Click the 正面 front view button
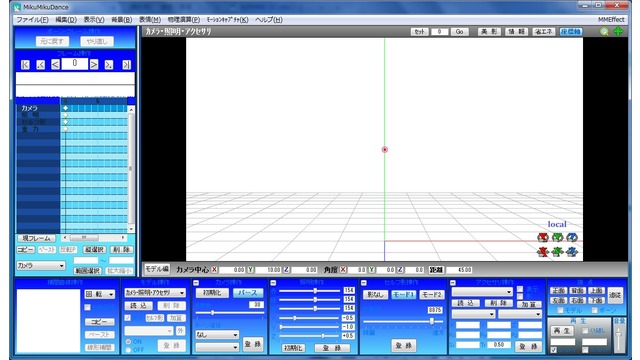Screen dimensions: 640x360 [x=558, y=291]
